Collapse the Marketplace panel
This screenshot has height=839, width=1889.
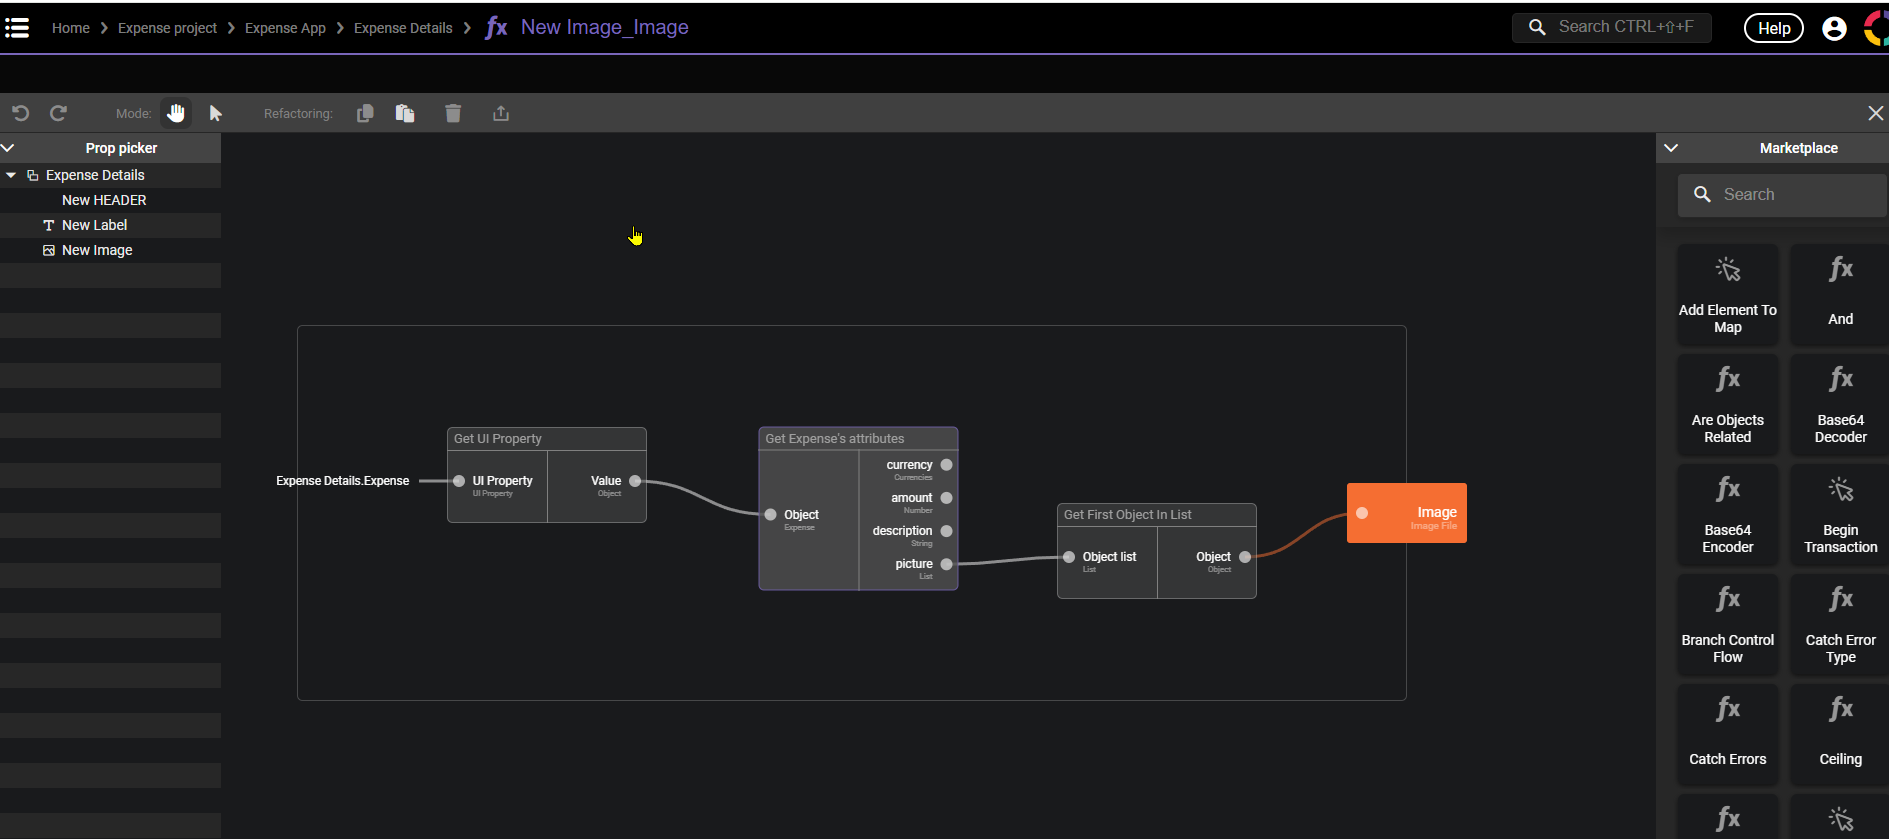pos(1670,148)
